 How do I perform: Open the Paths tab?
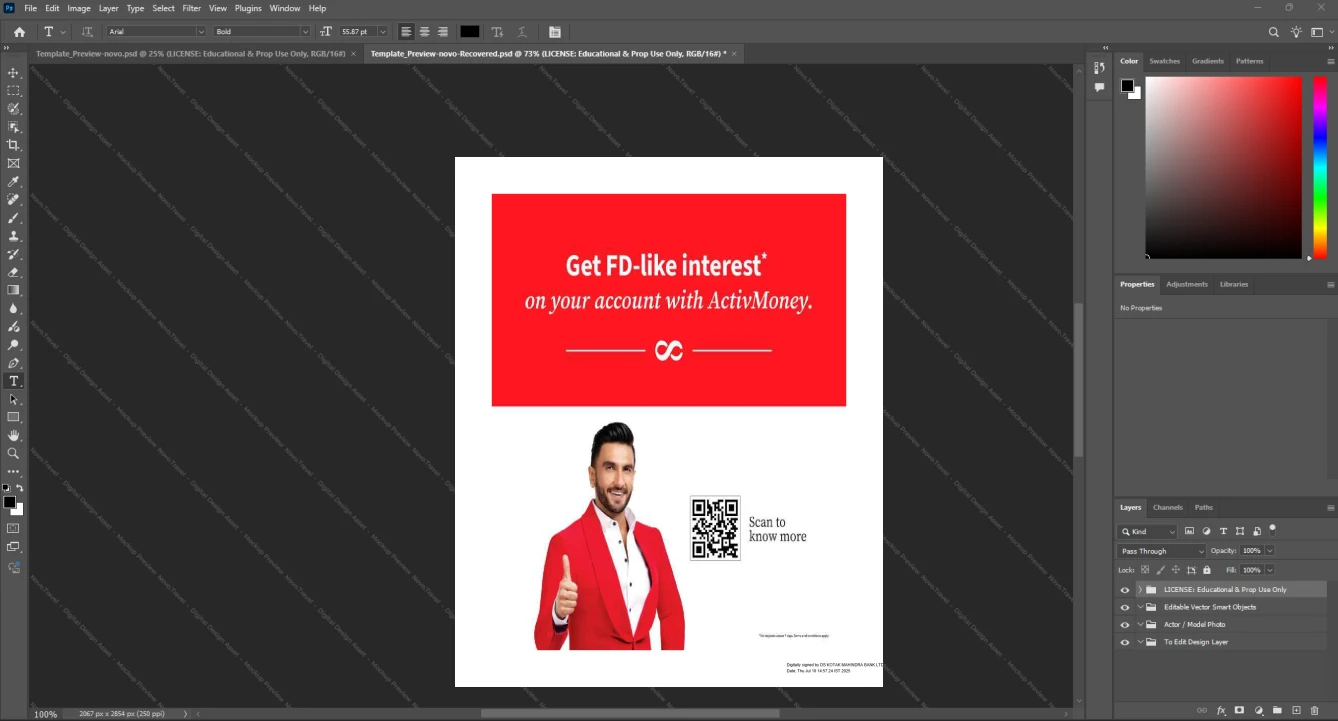click(1204, 507)
